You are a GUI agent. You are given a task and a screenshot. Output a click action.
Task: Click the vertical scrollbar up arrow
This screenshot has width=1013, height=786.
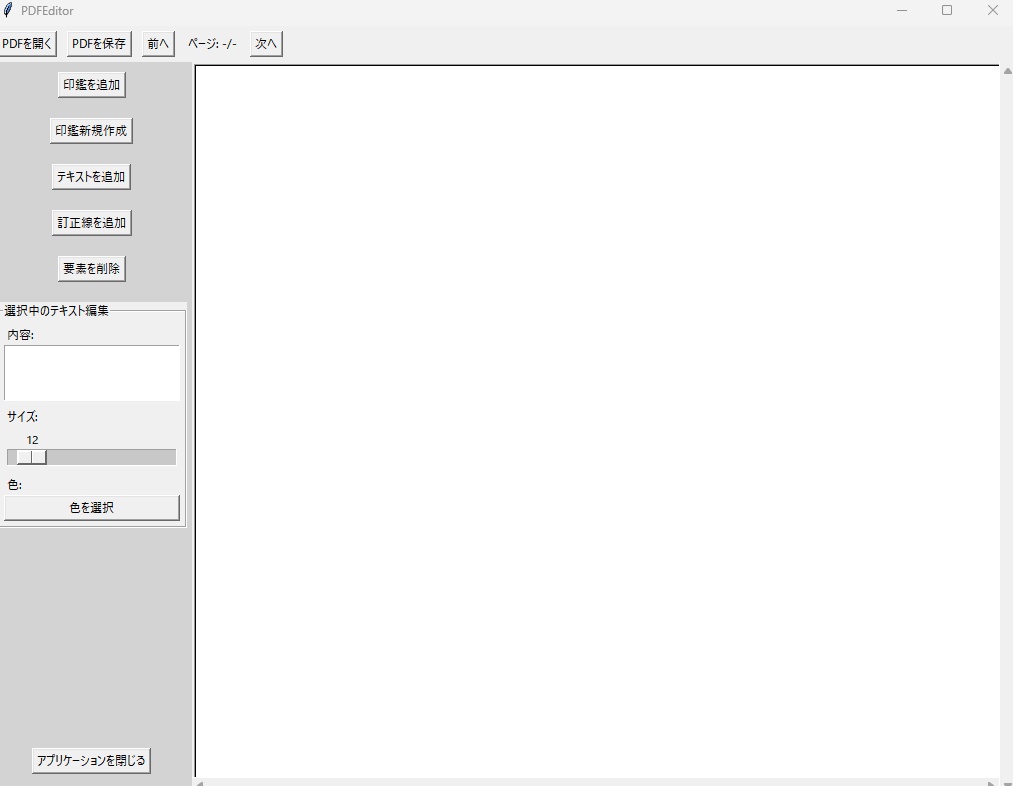pyautogui.click(x=1007, y=71)
